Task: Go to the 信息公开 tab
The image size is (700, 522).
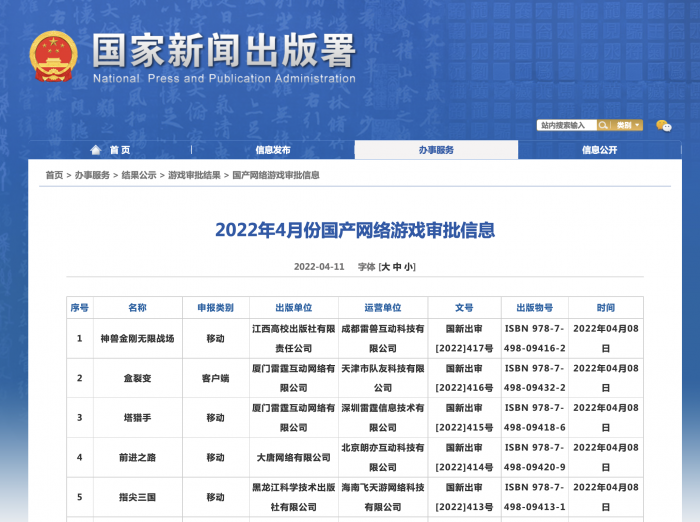Action: (599, 150)
